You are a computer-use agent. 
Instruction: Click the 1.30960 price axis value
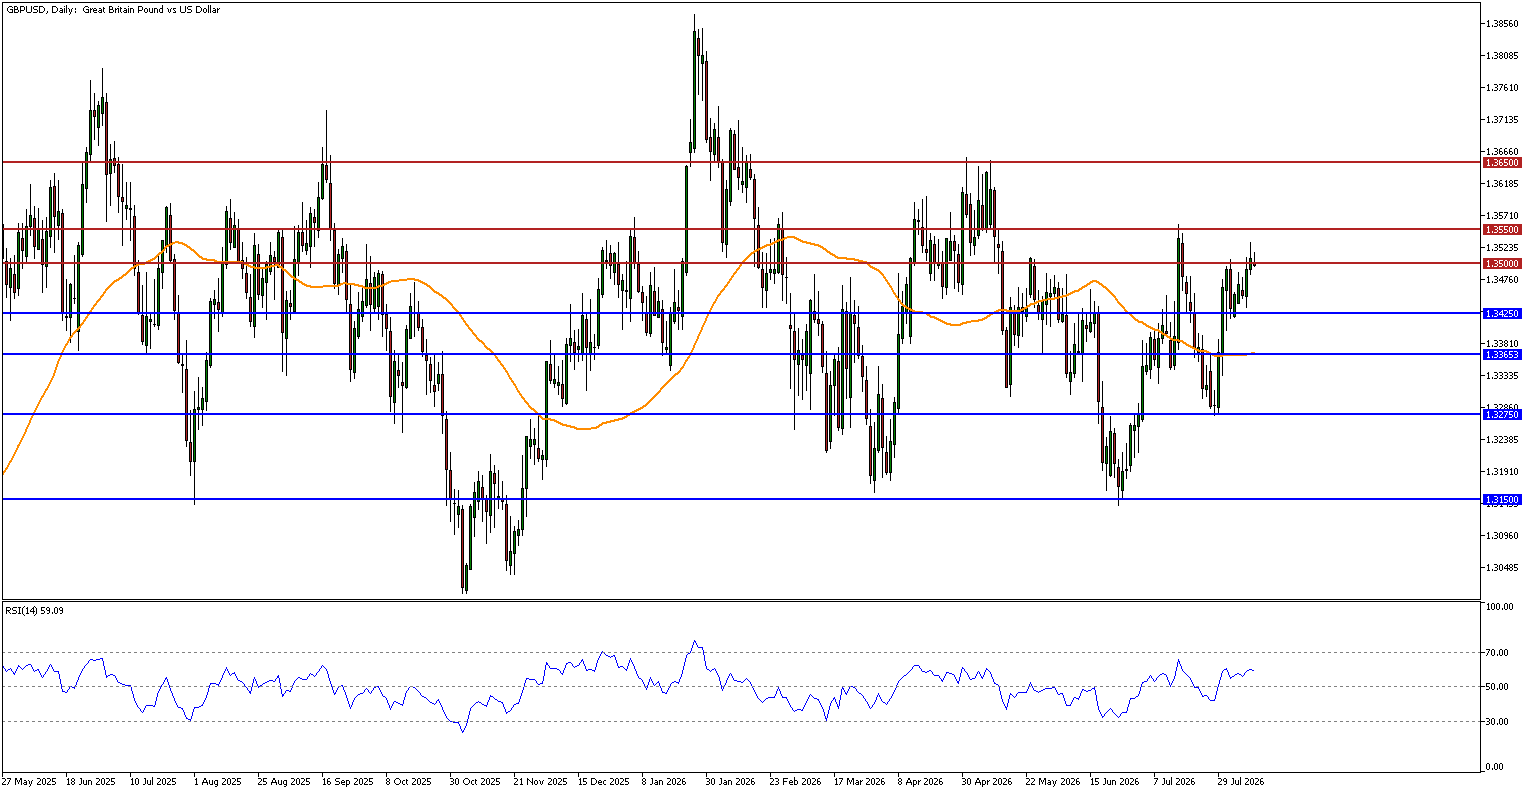click(1503, 535)
